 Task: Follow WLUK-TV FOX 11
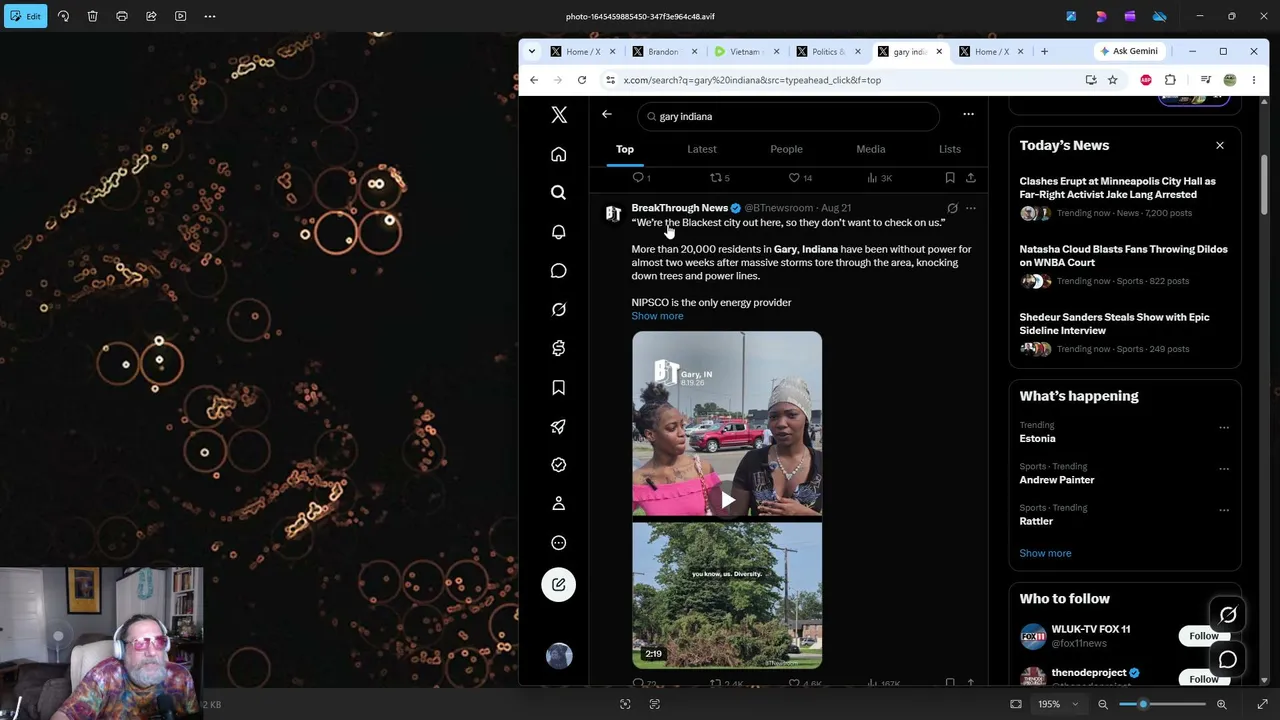[1204, 636]
